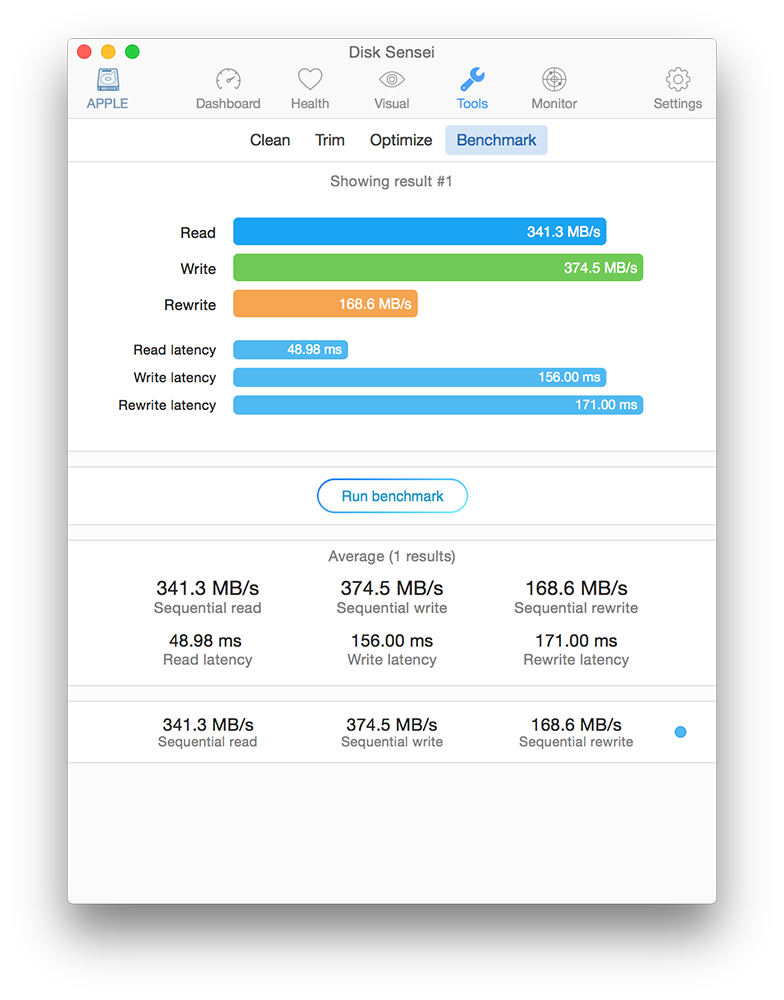Click the green window zoom button
This screenshot has height=1000, width=784.
pyautogui.click(x=132, y=52)
